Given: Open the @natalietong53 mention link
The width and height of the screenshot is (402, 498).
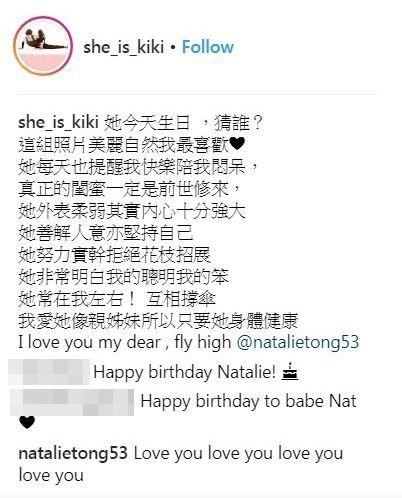Looking at the screenshot, I should coord(298,342).
